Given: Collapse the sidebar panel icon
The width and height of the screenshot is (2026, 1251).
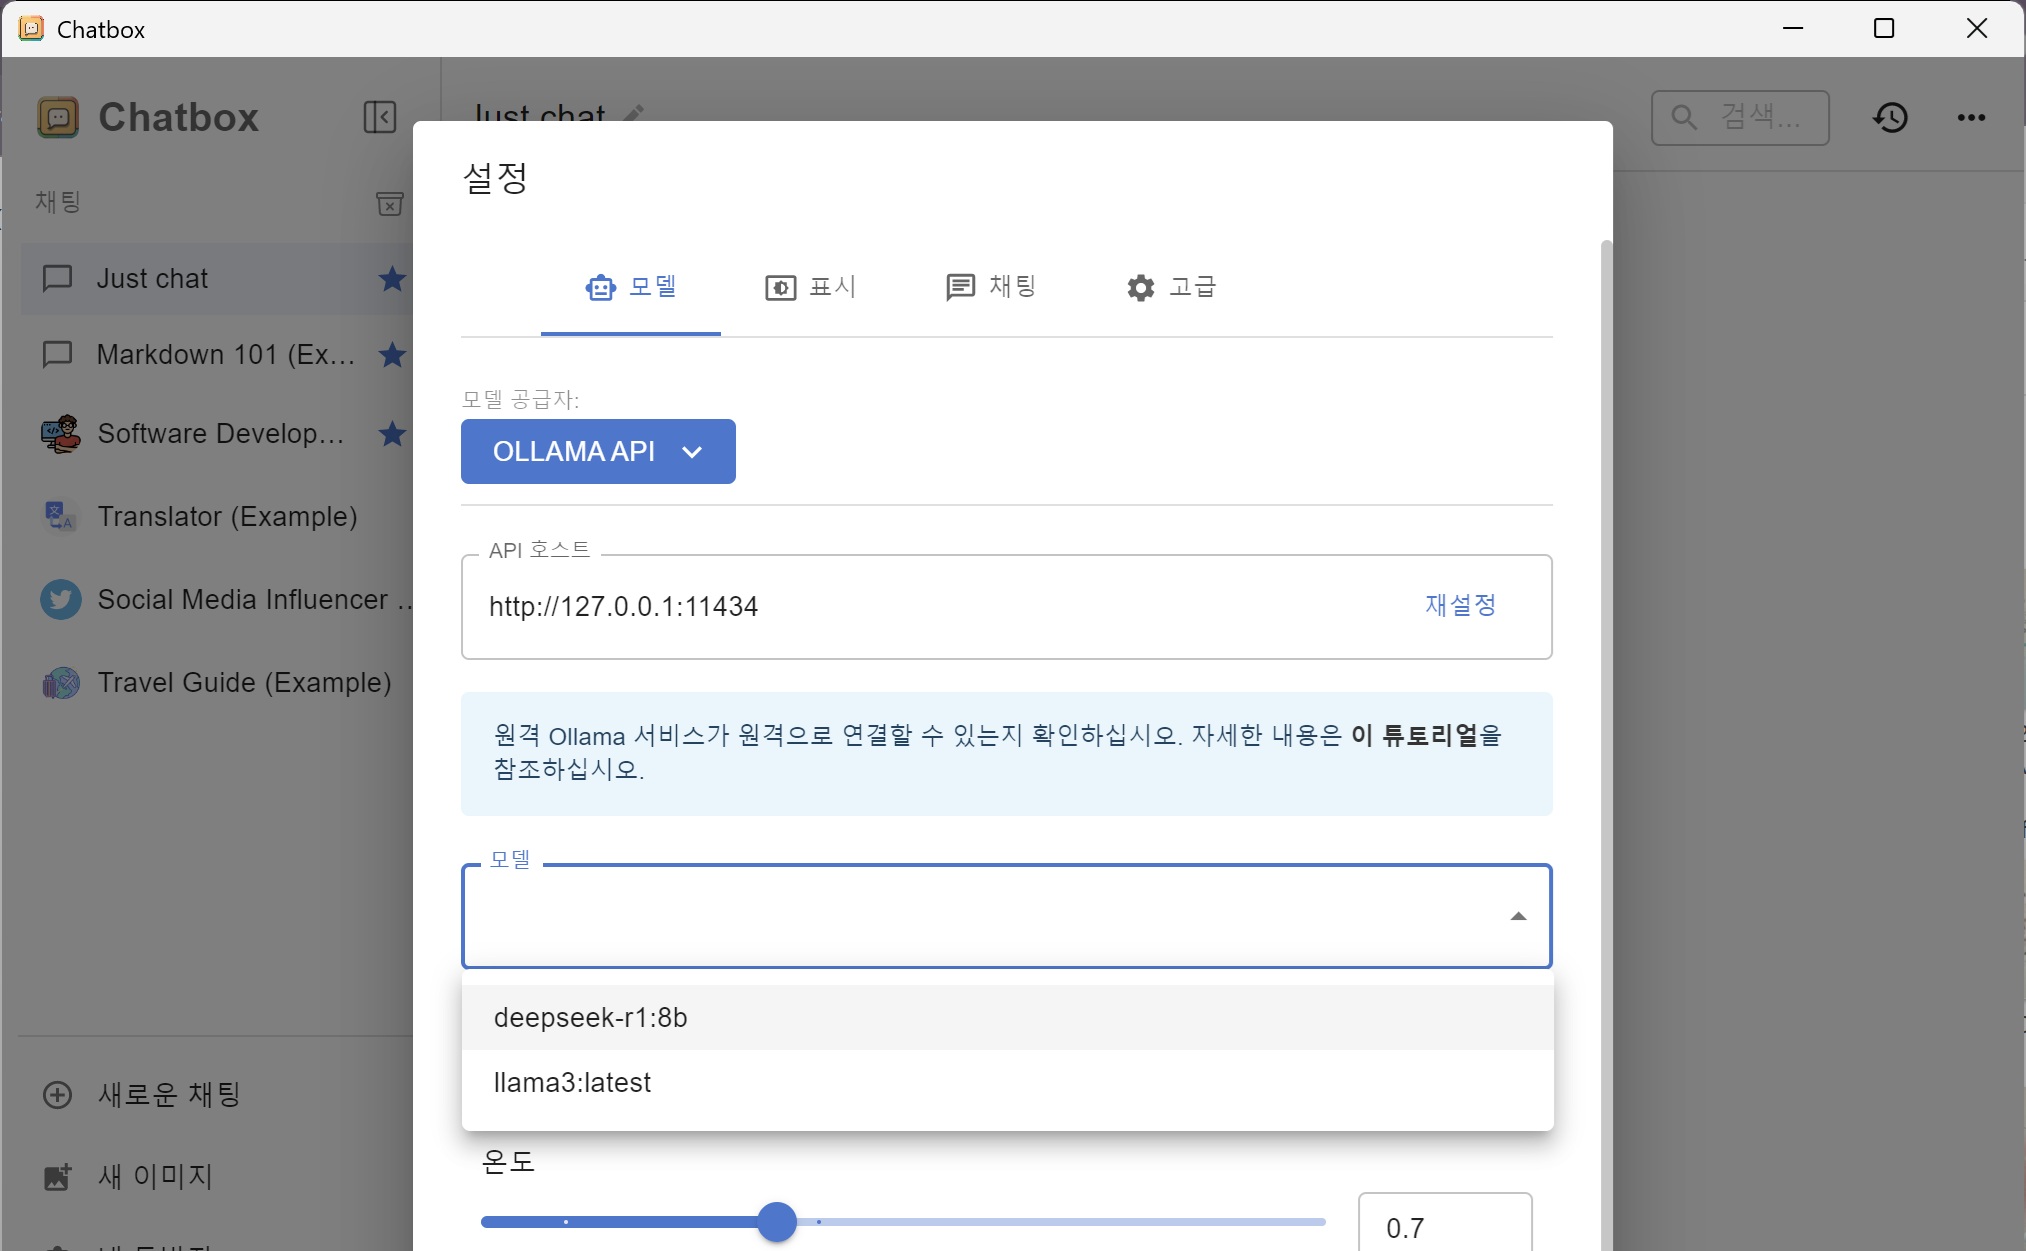Looking at the screenshot, I should click(379, 117).
